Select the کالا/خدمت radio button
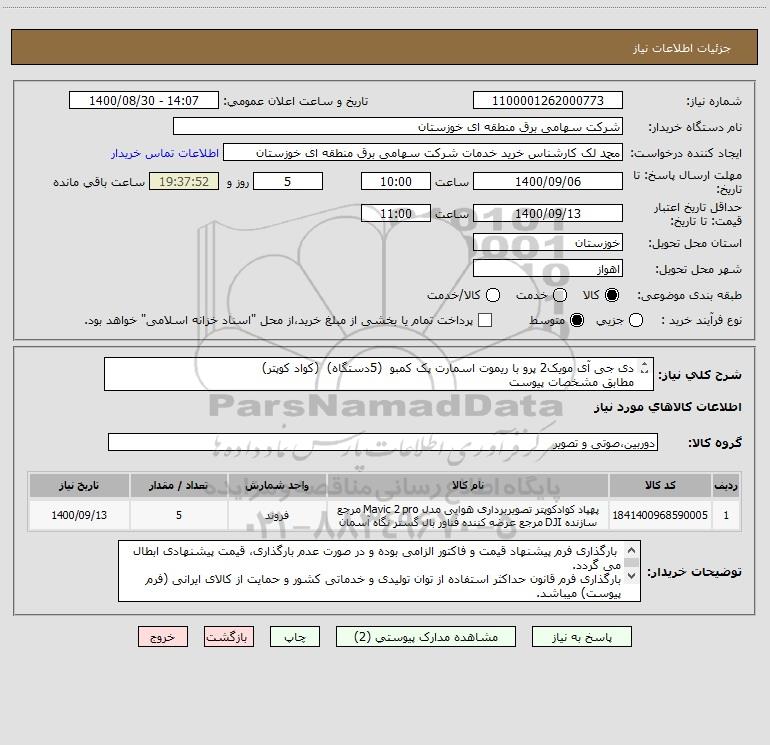Viewport: 770px width, 745px height. [493, 295]
